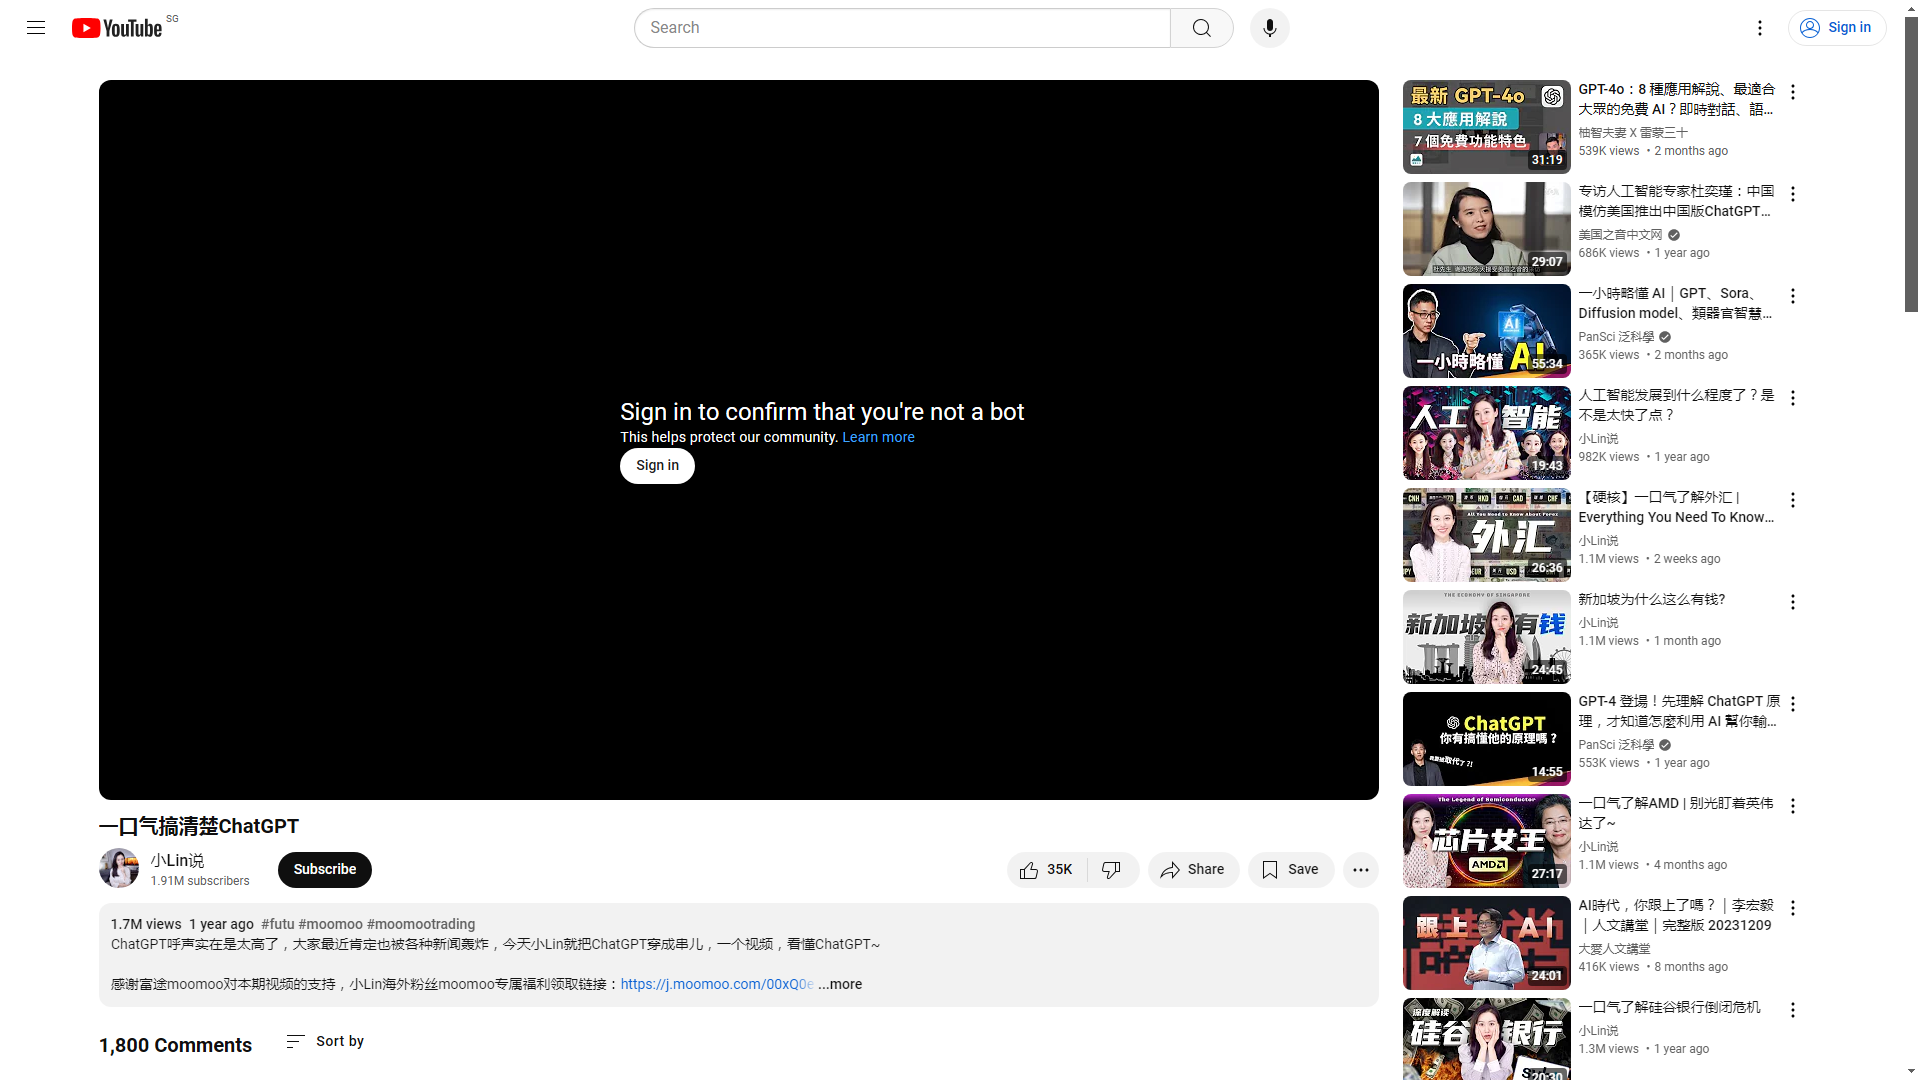Open GPT-4o 8大應用解說 video thumbnail
1920x1080 pixels.
(1486, 127)
